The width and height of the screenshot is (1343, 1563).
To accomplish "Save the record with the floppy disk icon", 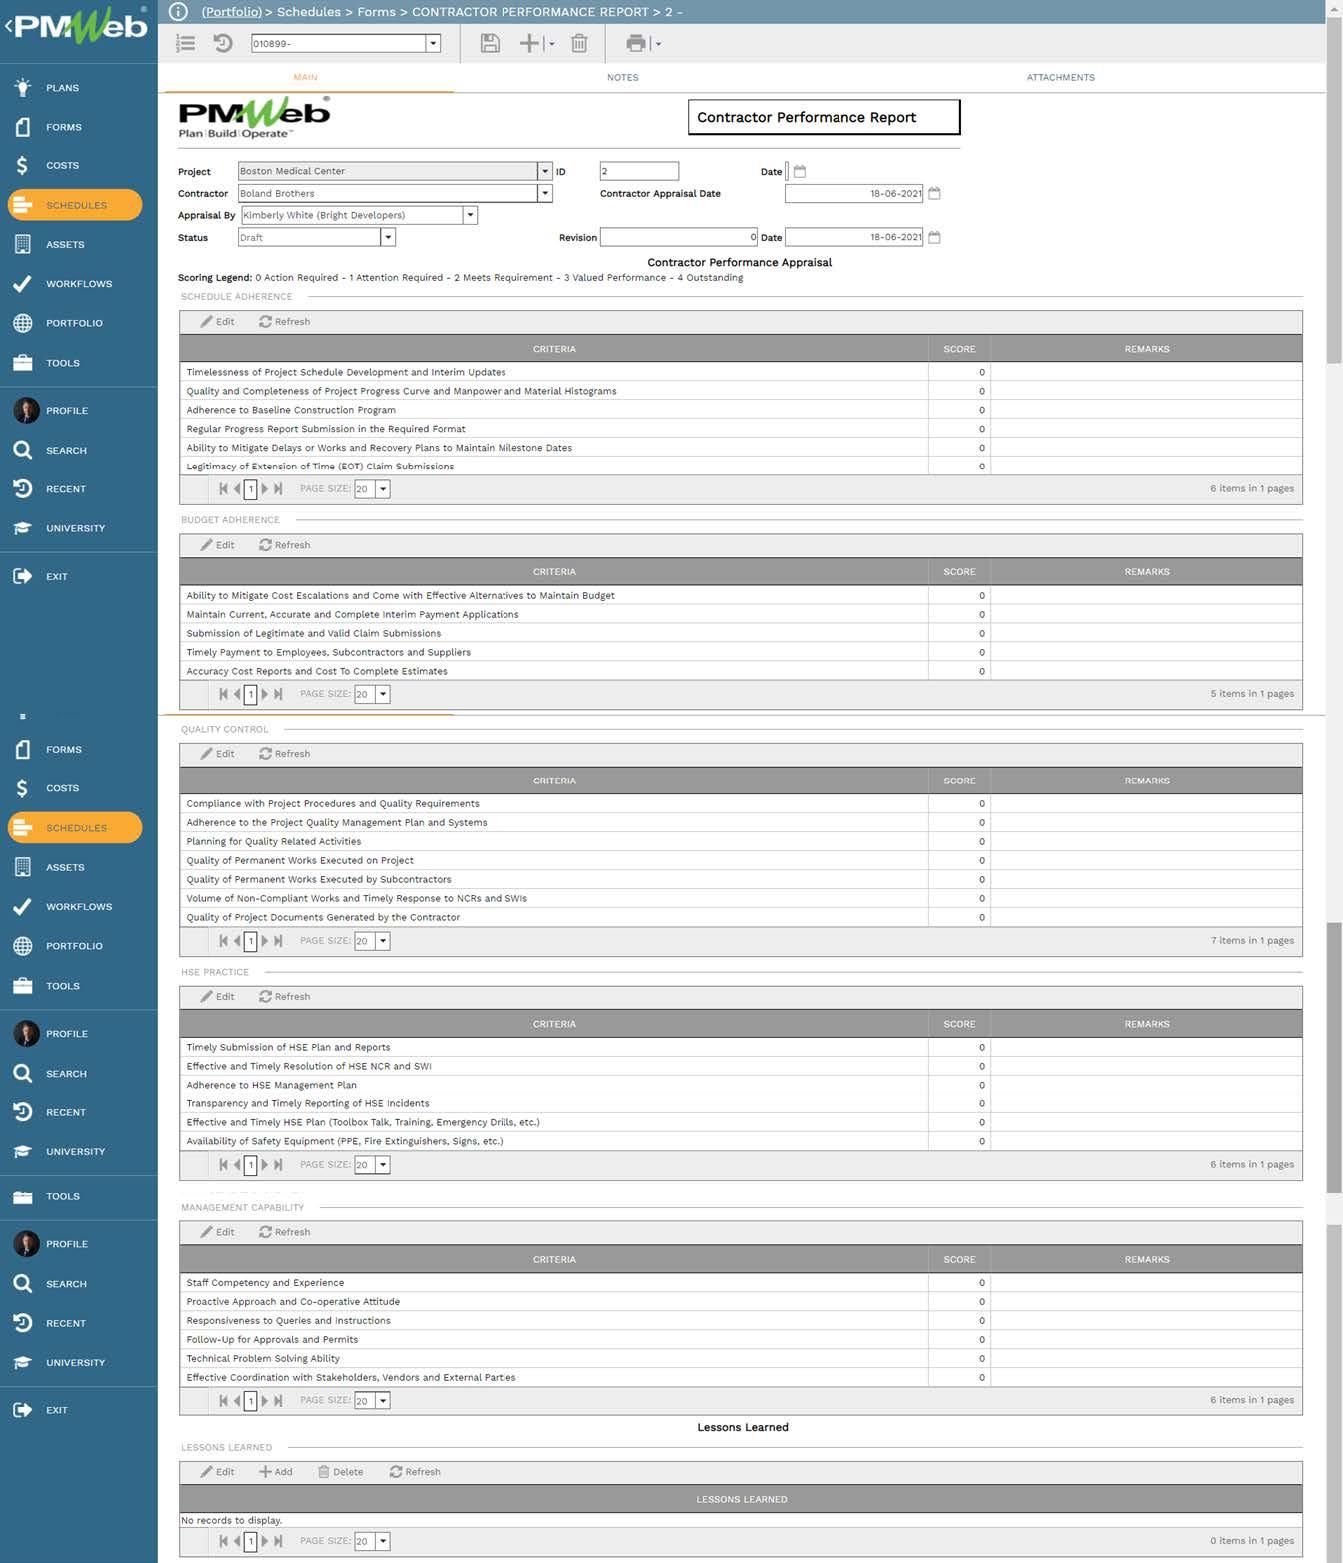I will (x=490, y=43).
